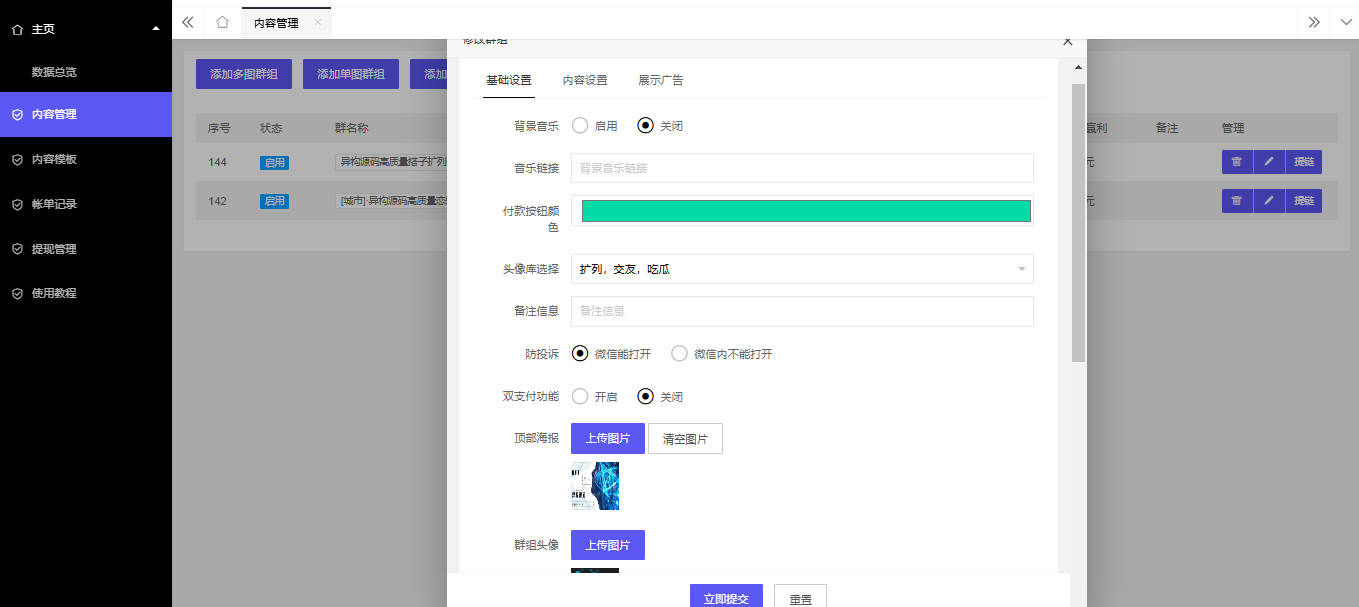1359x607 pixels.
Task: Collapse sidebar using the double-left arrow icon
Action: pyautogui.click(x=186, y=21)
